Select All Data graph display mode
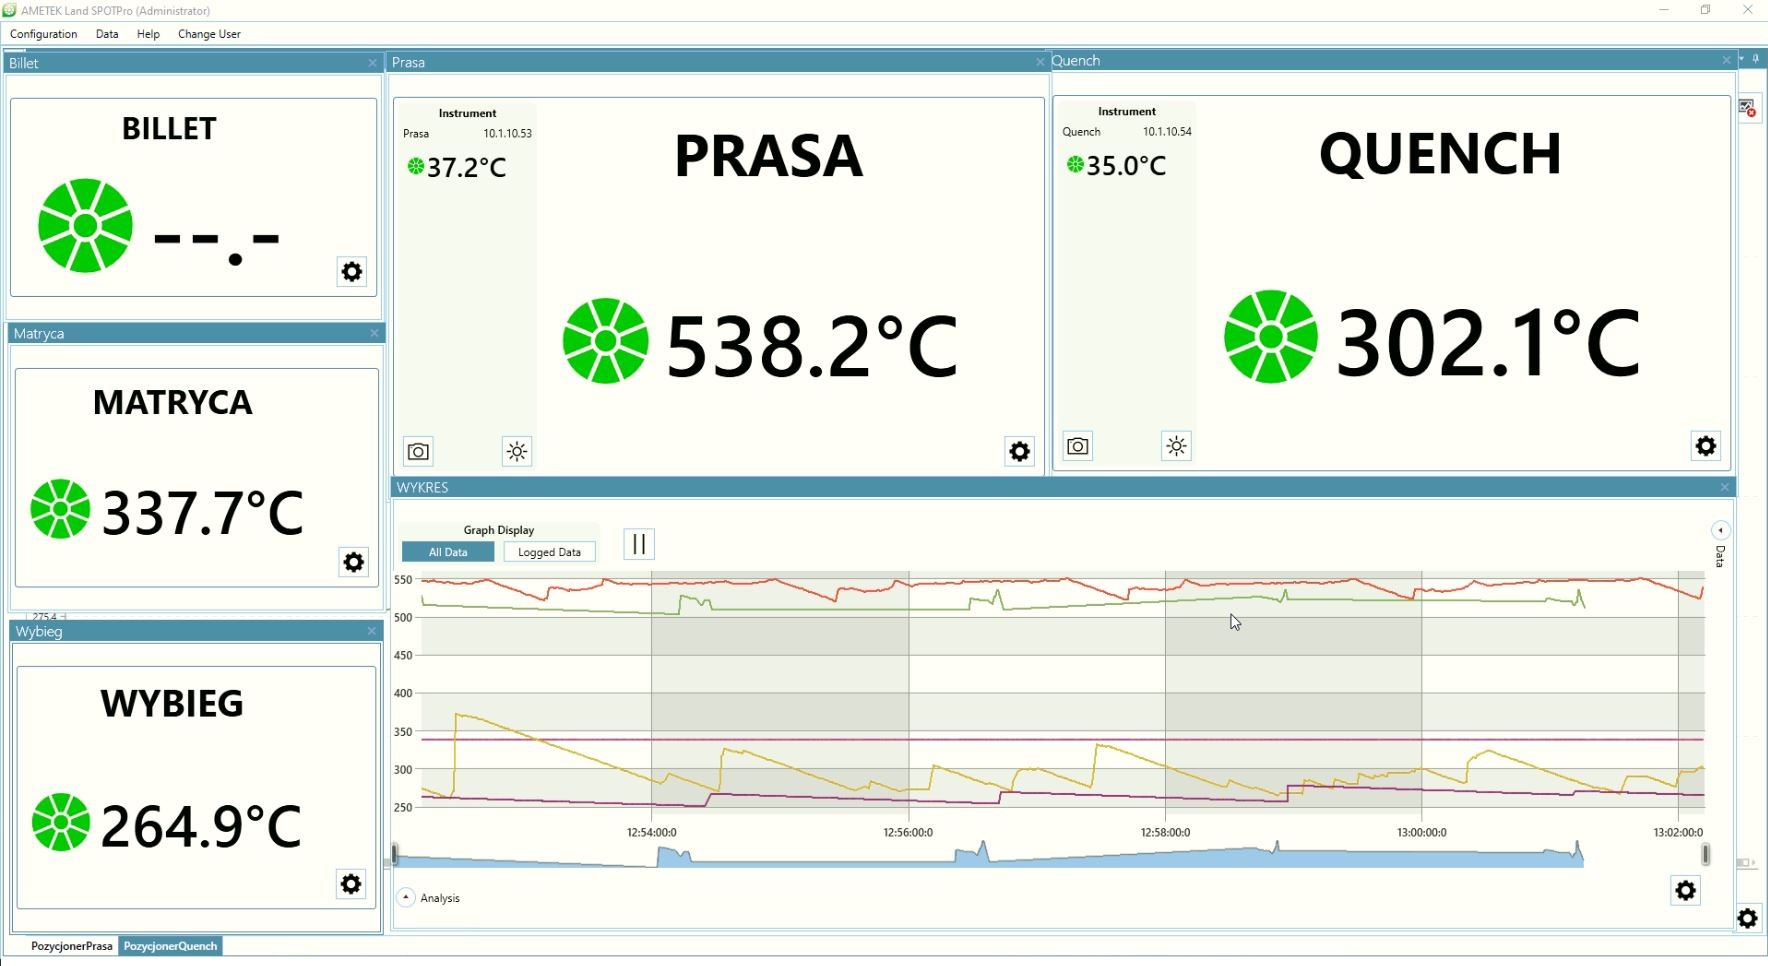This screenshot has height=966, width=1768. (448, 552)
